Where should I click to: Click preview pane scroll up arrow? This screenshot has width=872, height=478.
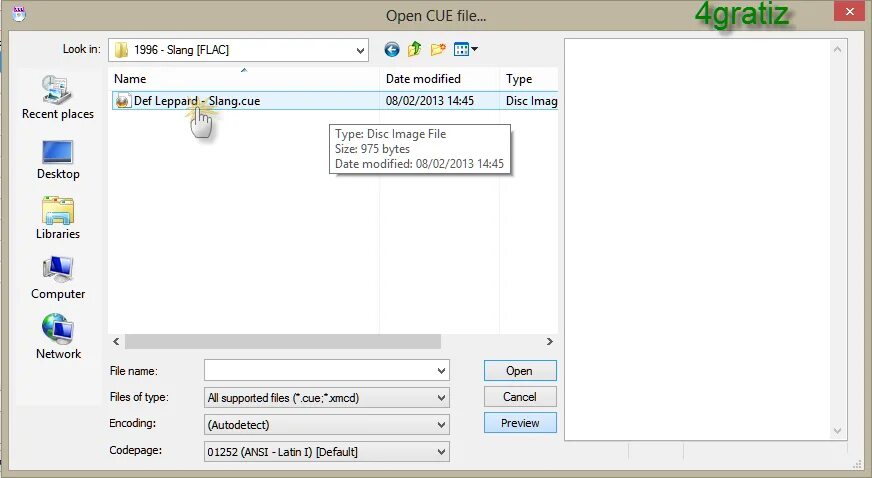coord(838,49)
